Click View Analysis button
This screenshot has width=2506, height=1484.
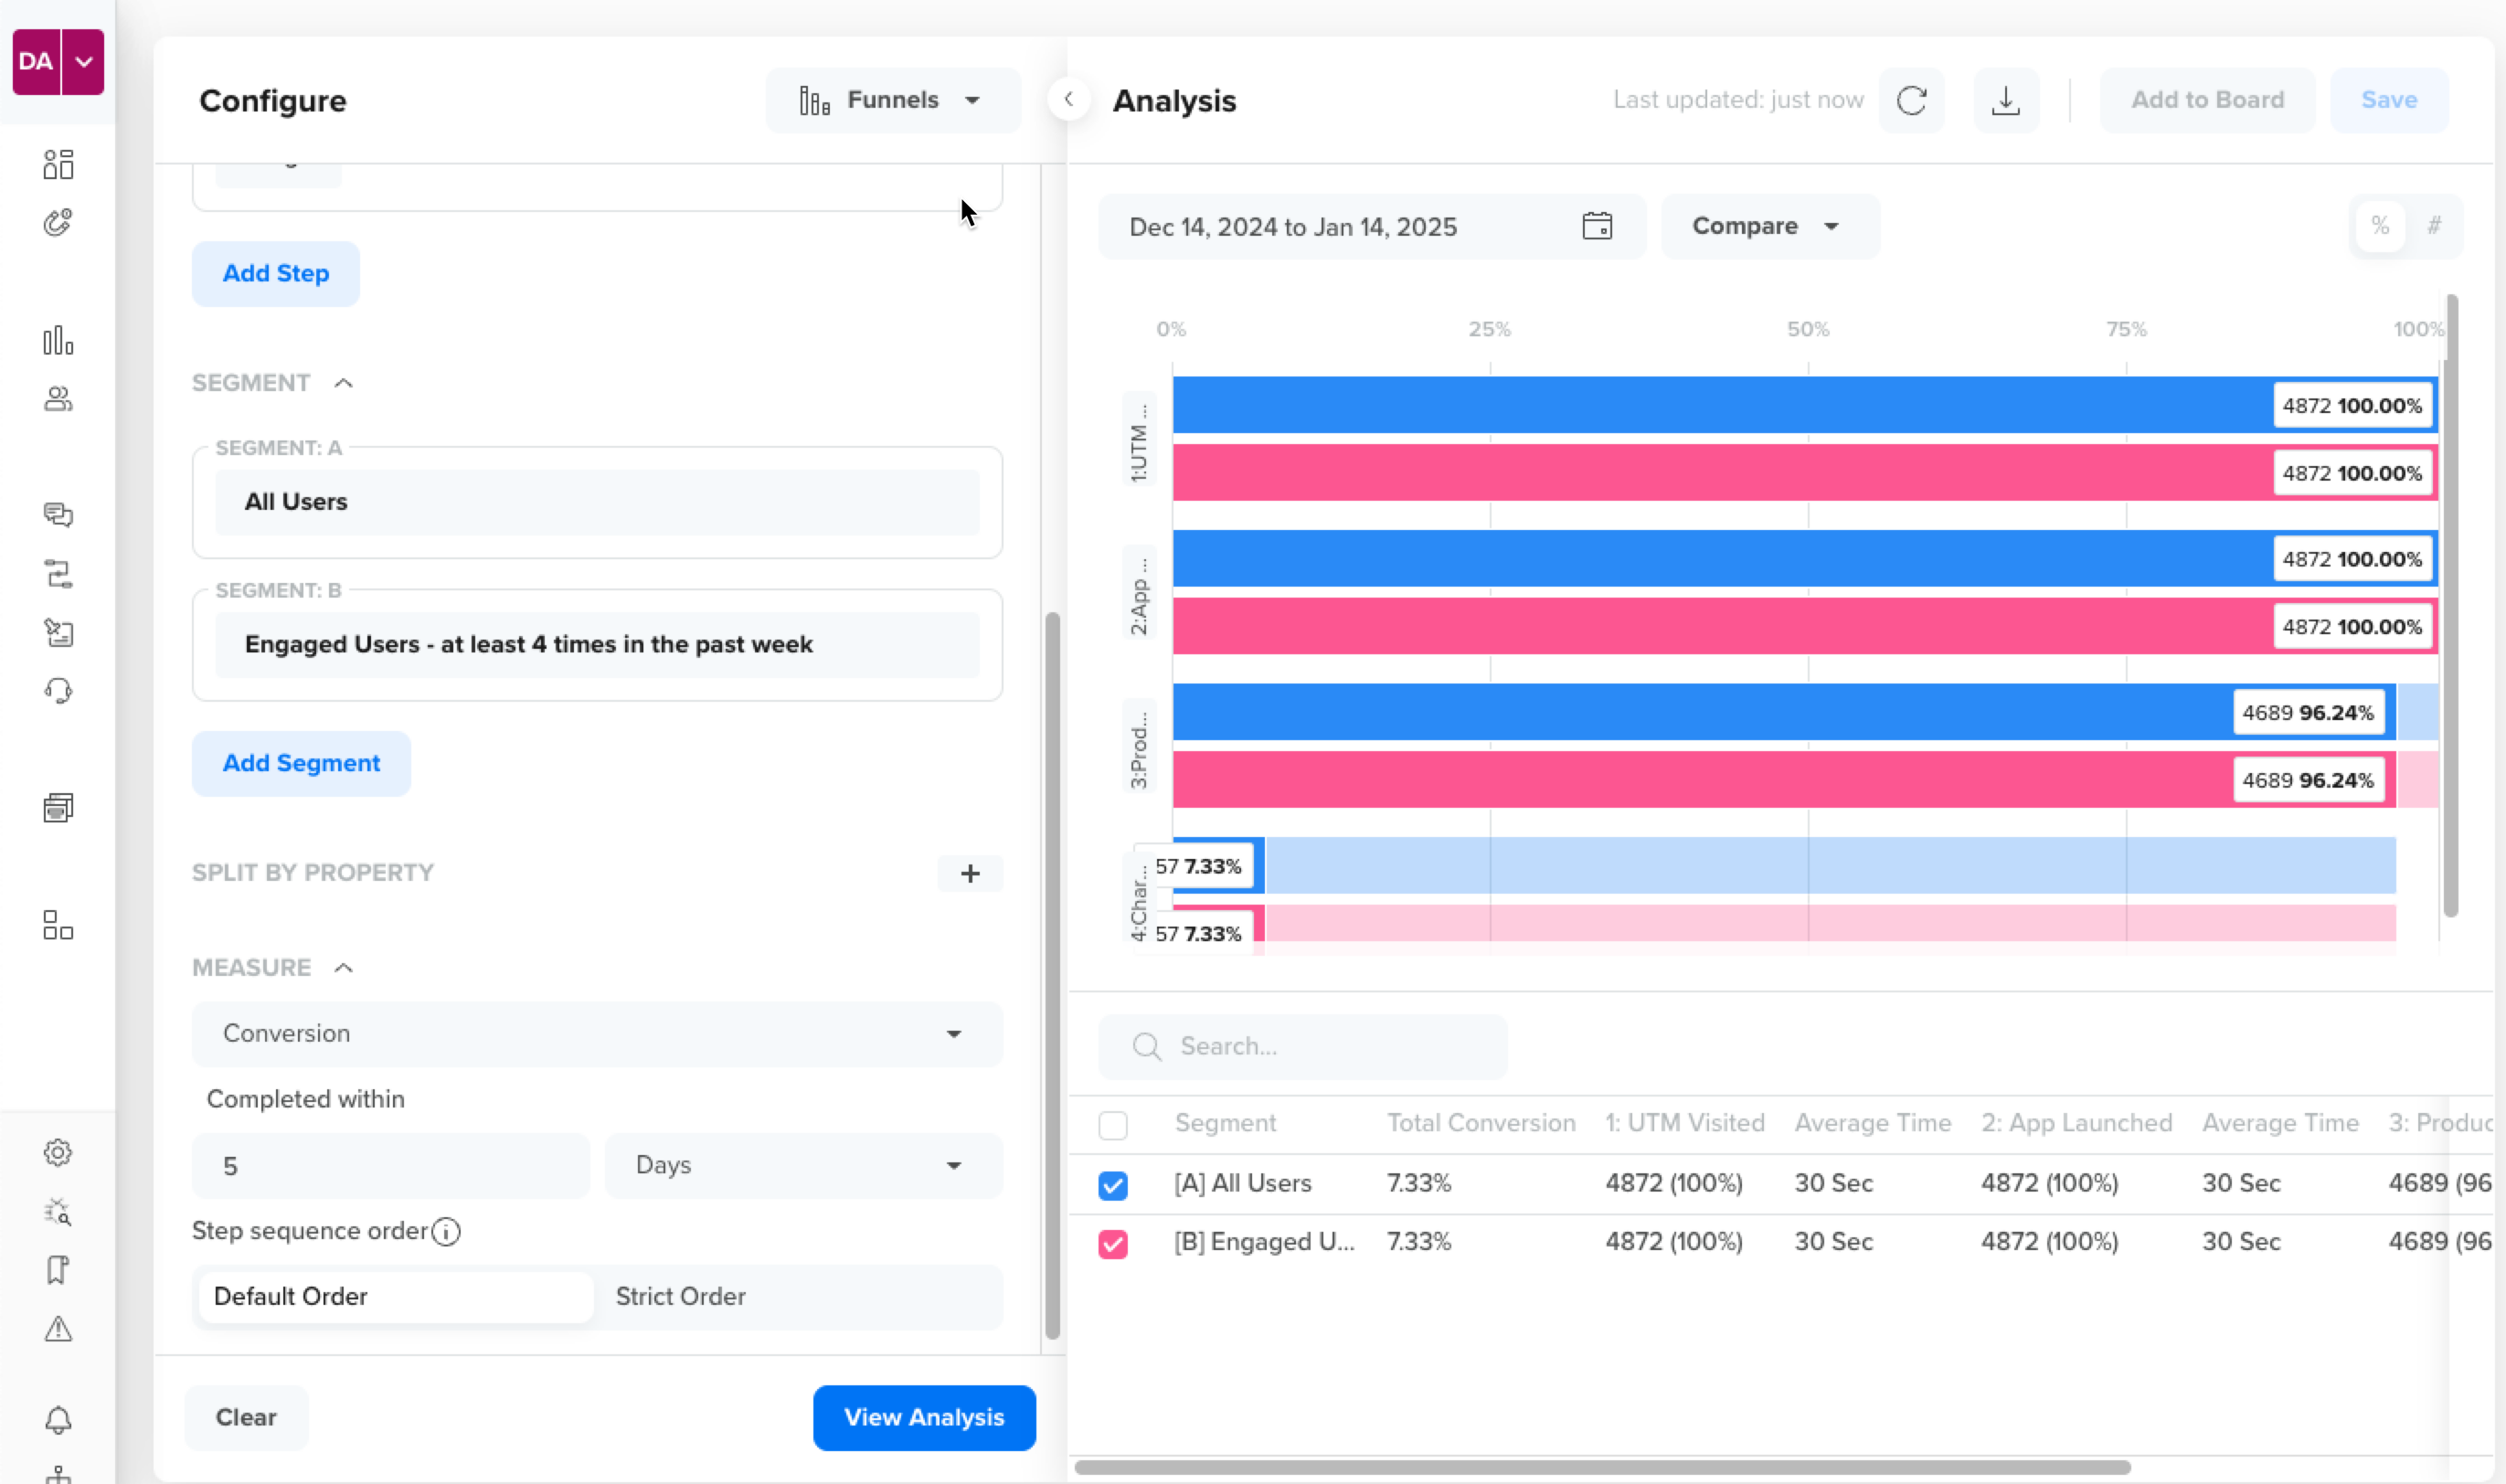[x=924, y=1417]
